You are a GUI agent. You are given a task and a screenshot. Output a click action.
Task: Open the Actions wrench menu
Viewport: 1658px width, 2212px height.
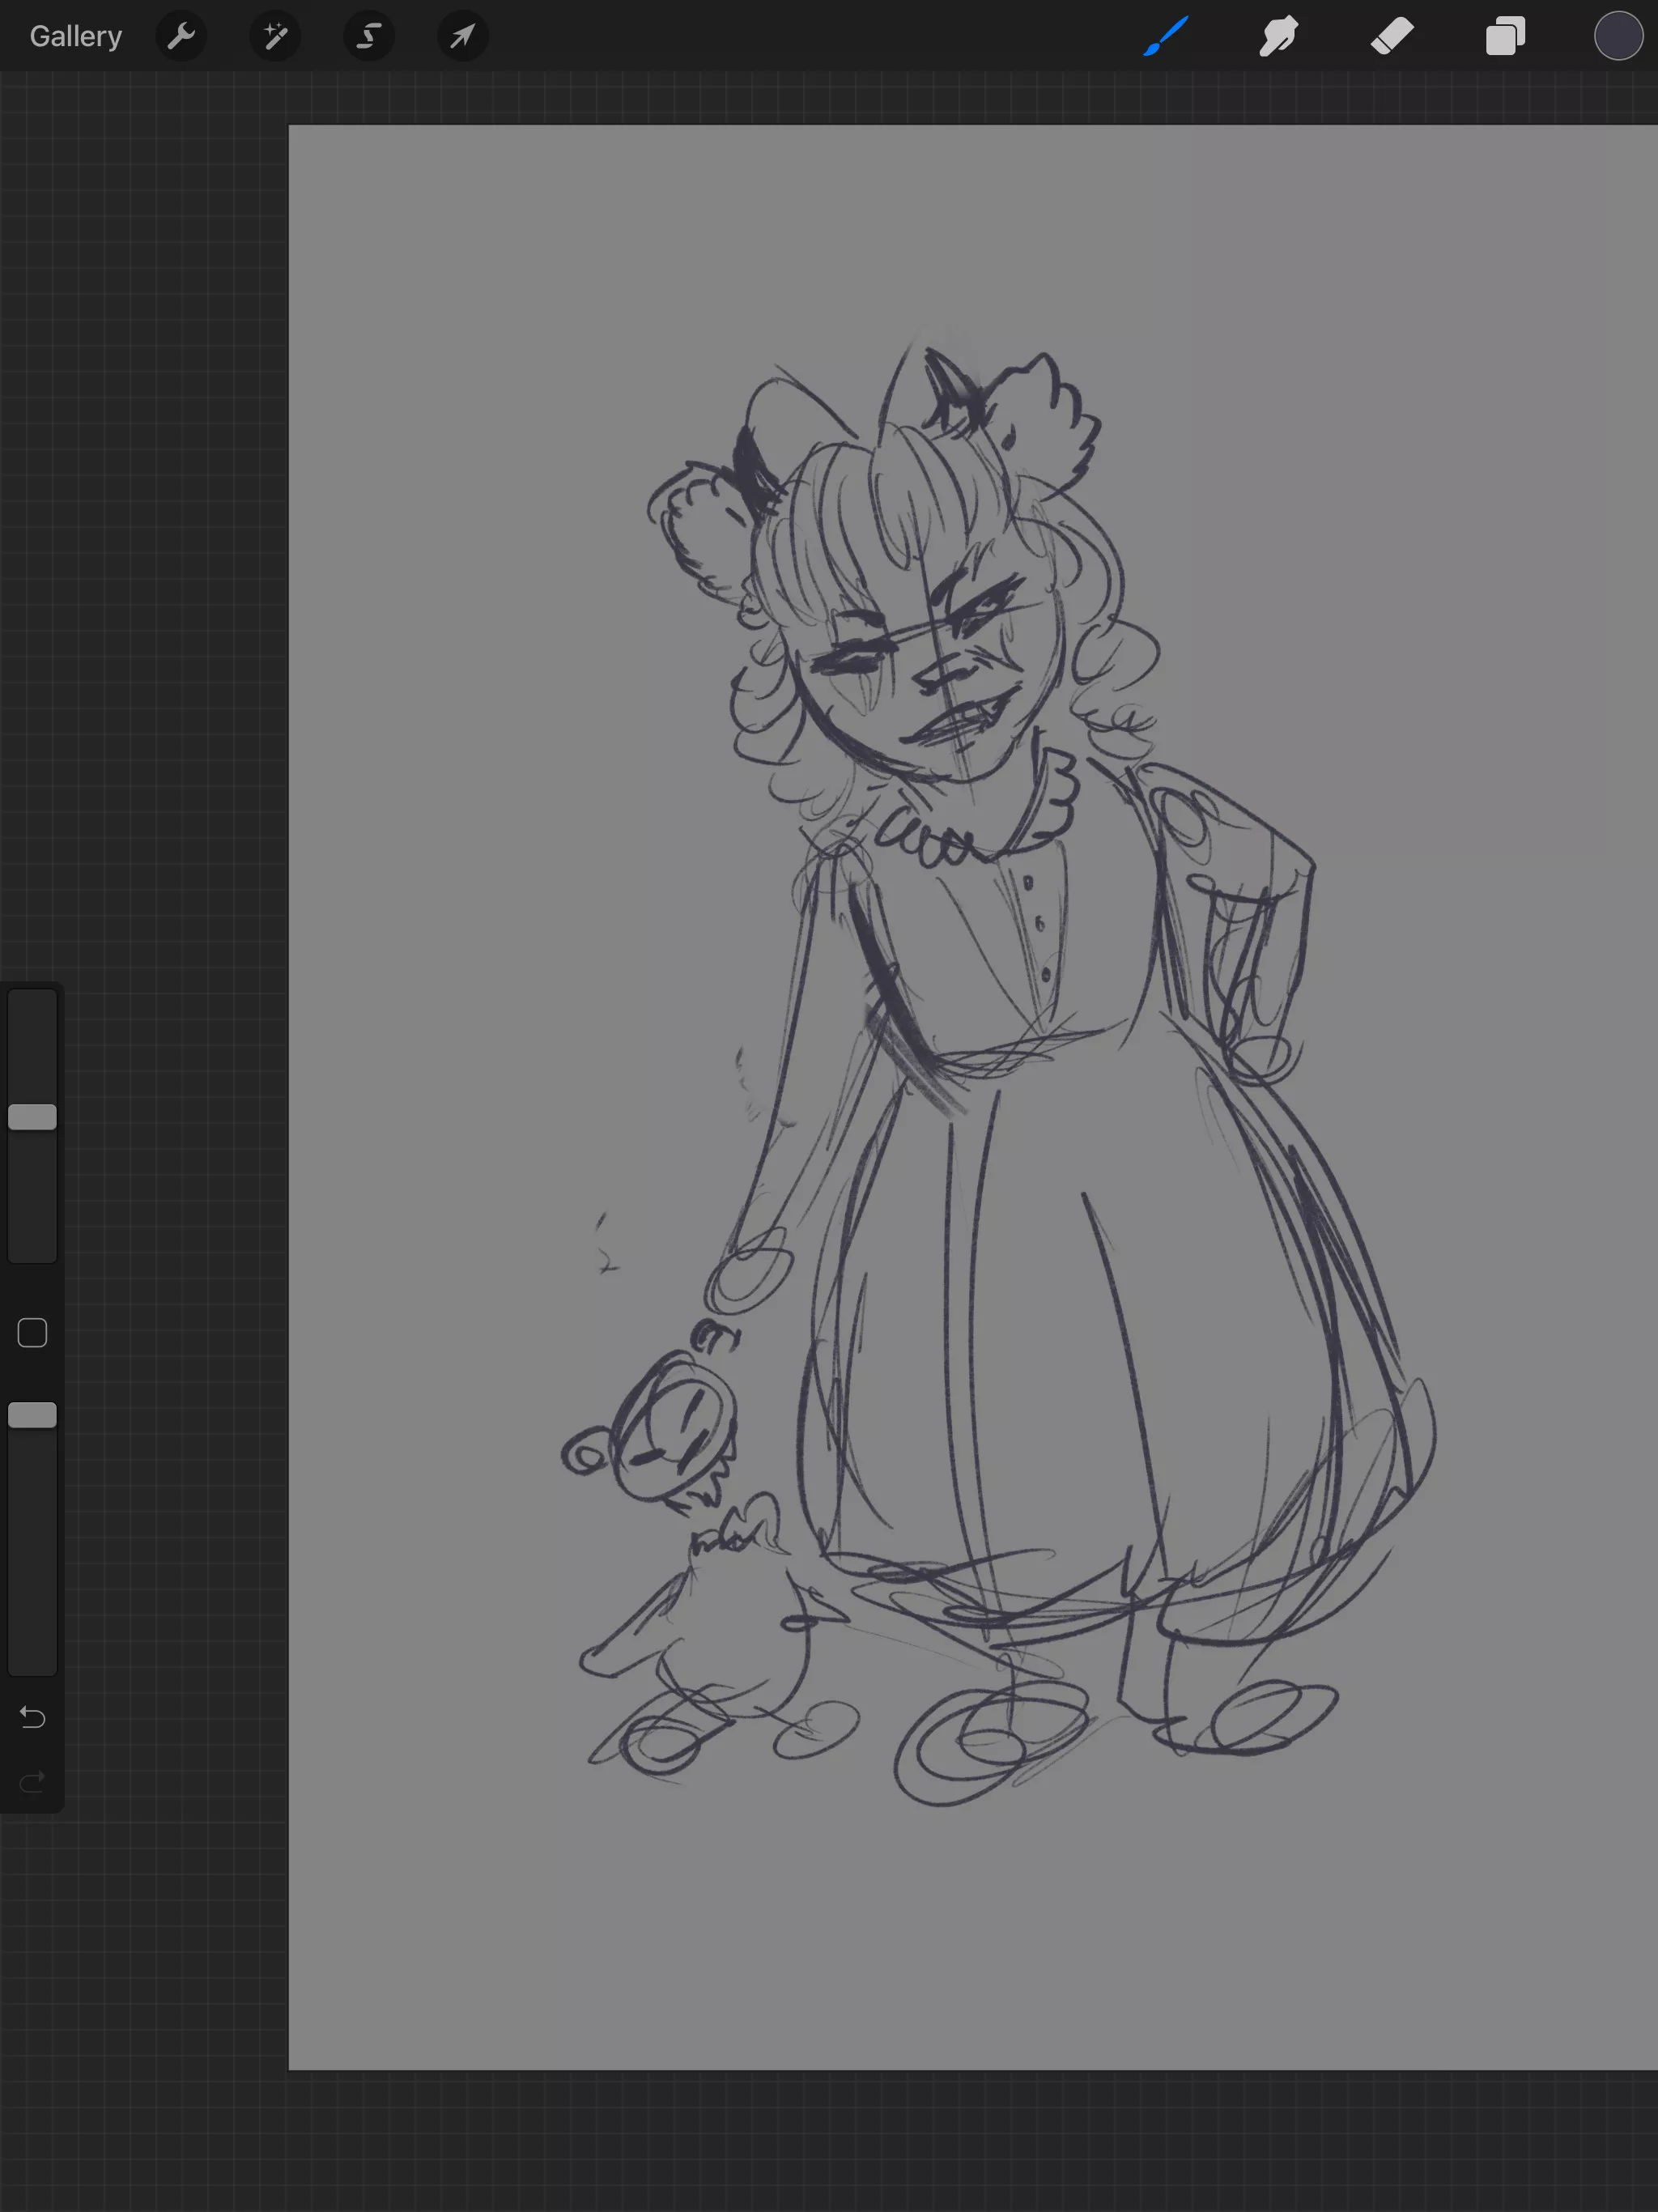click(181, 37)
